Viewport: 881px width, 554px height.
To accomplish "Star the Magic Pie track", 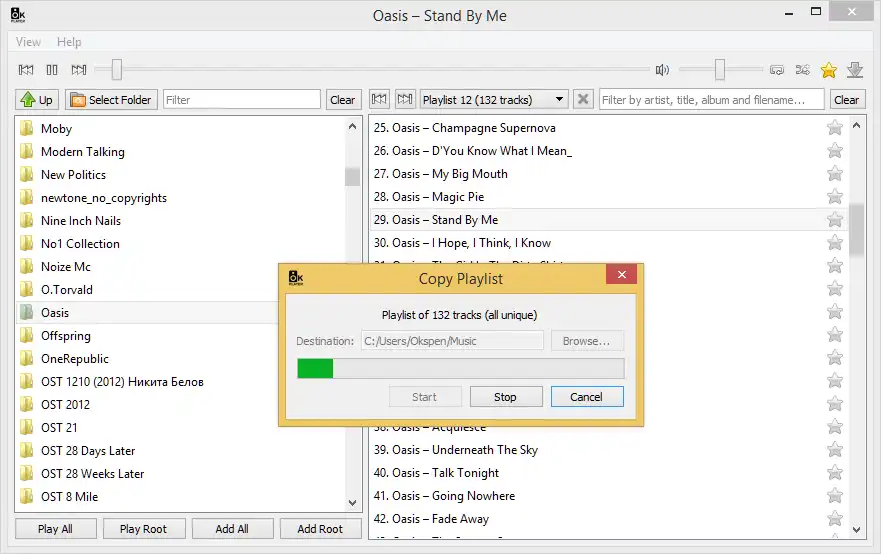I will pos(835,197).
